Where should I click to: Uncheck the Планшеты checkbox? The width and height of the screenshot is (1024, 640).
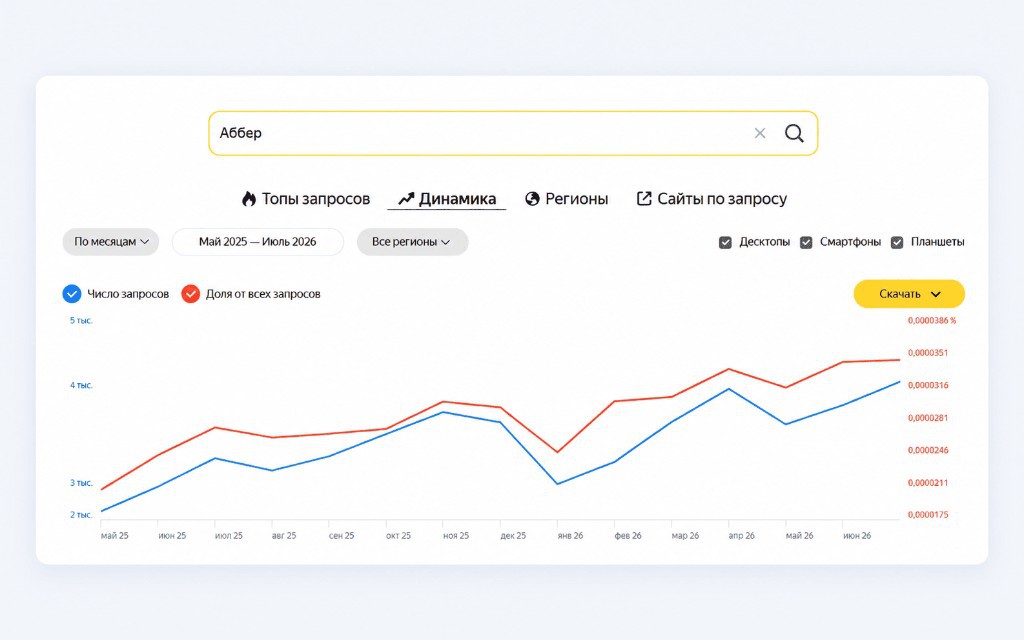897,242
